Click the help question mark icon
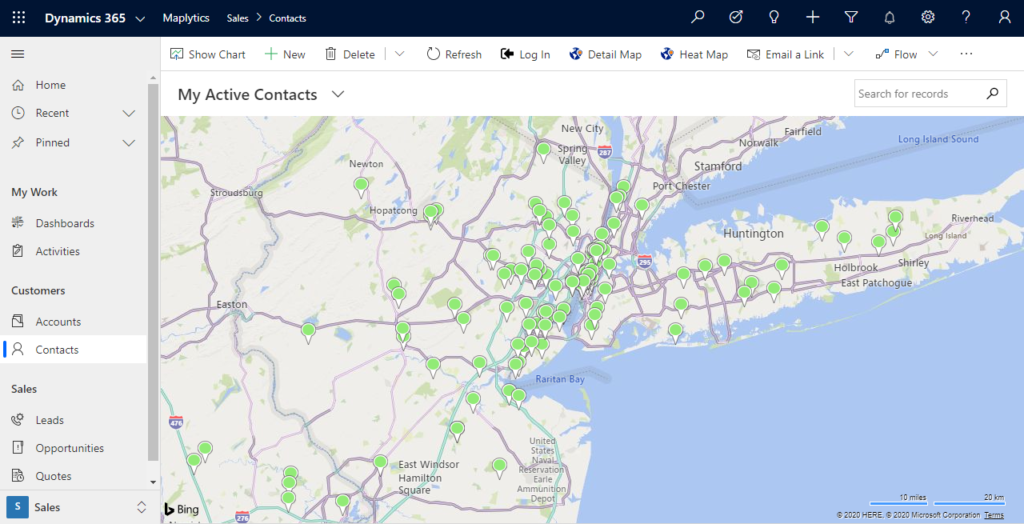 (x=966, y=18)
